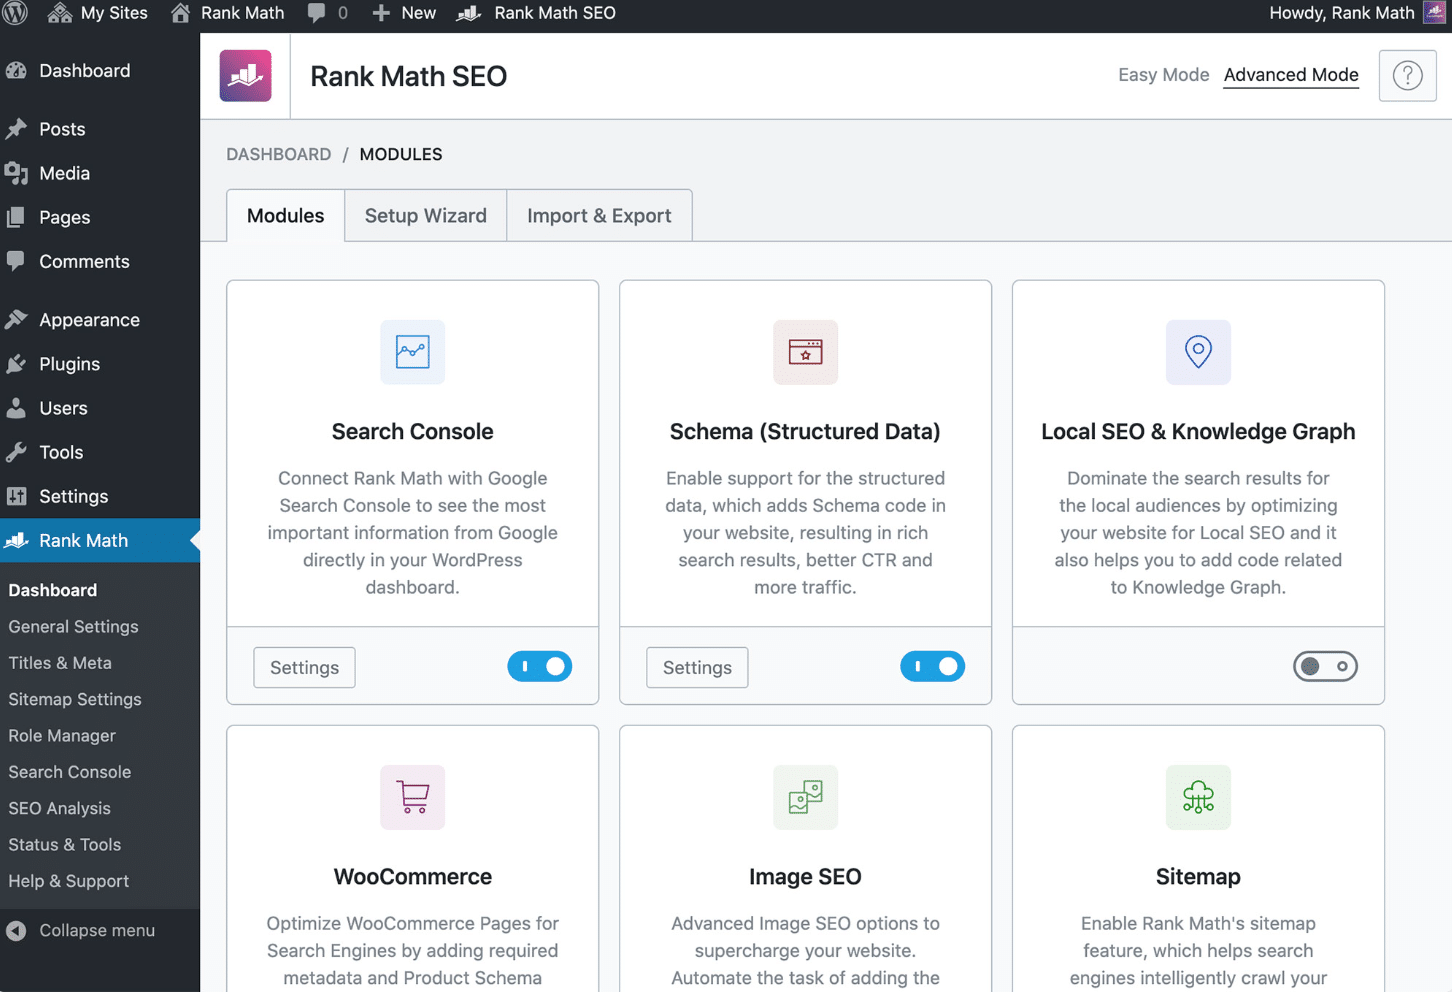Click the Image SEO module title
The image size is (1452, 992).
coord(805,877)
